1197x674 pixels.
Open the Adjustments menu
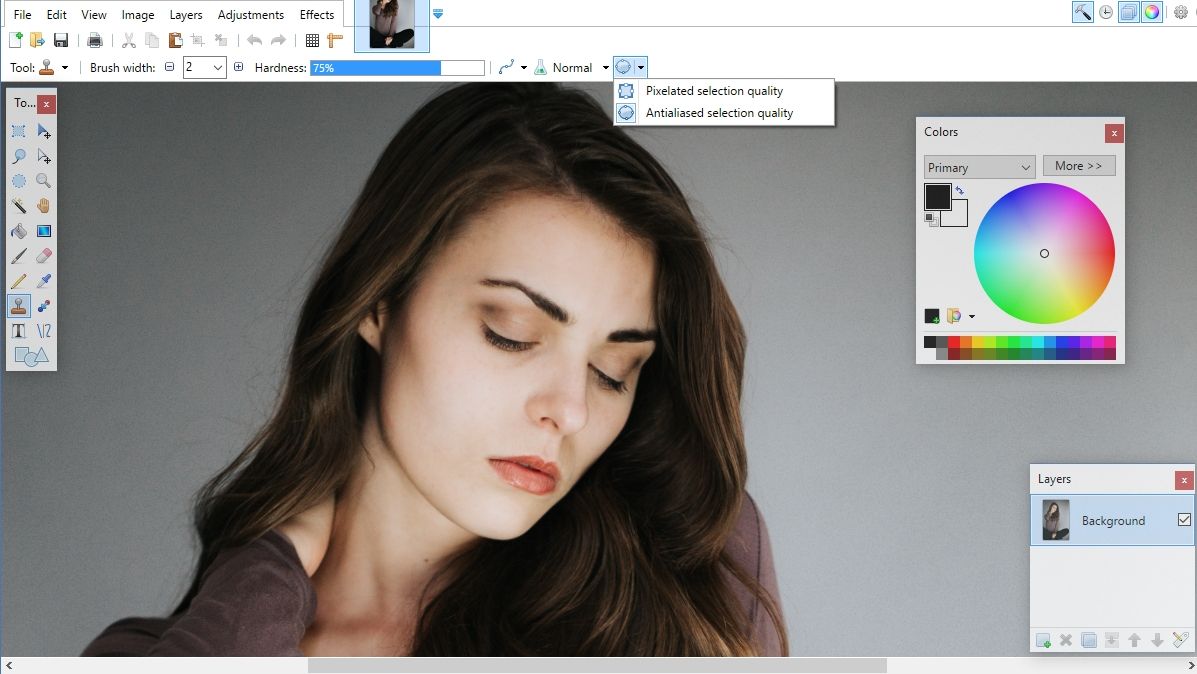coord(251,14)
